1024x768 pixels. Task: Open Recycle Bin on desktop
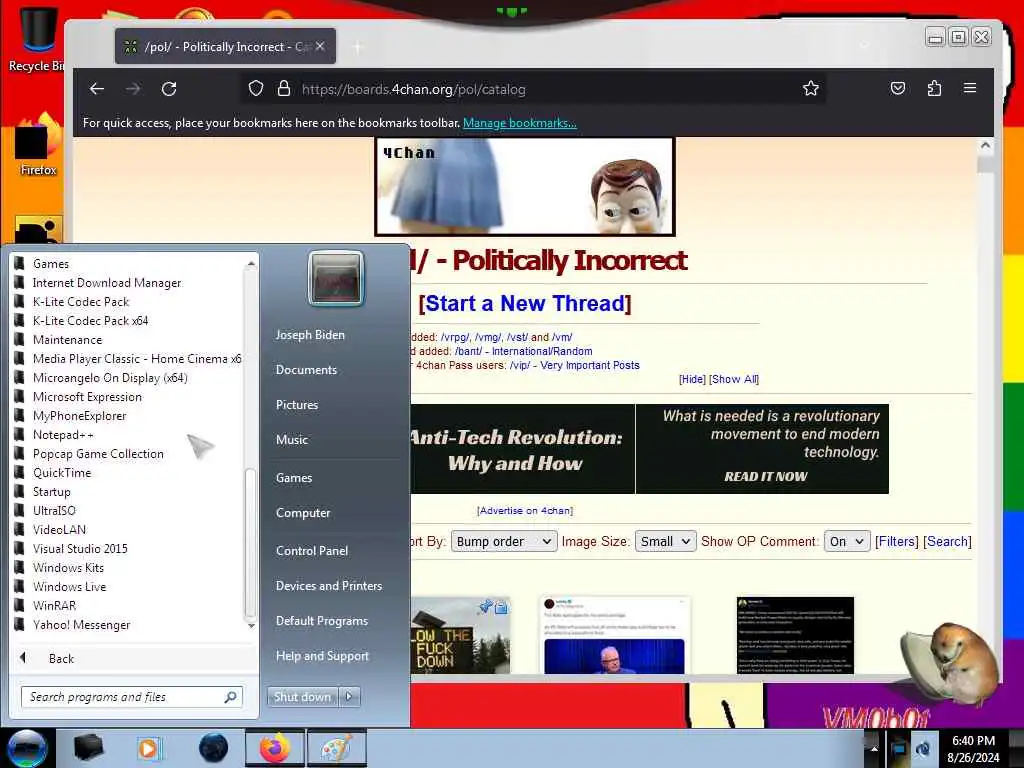(36, 38)
